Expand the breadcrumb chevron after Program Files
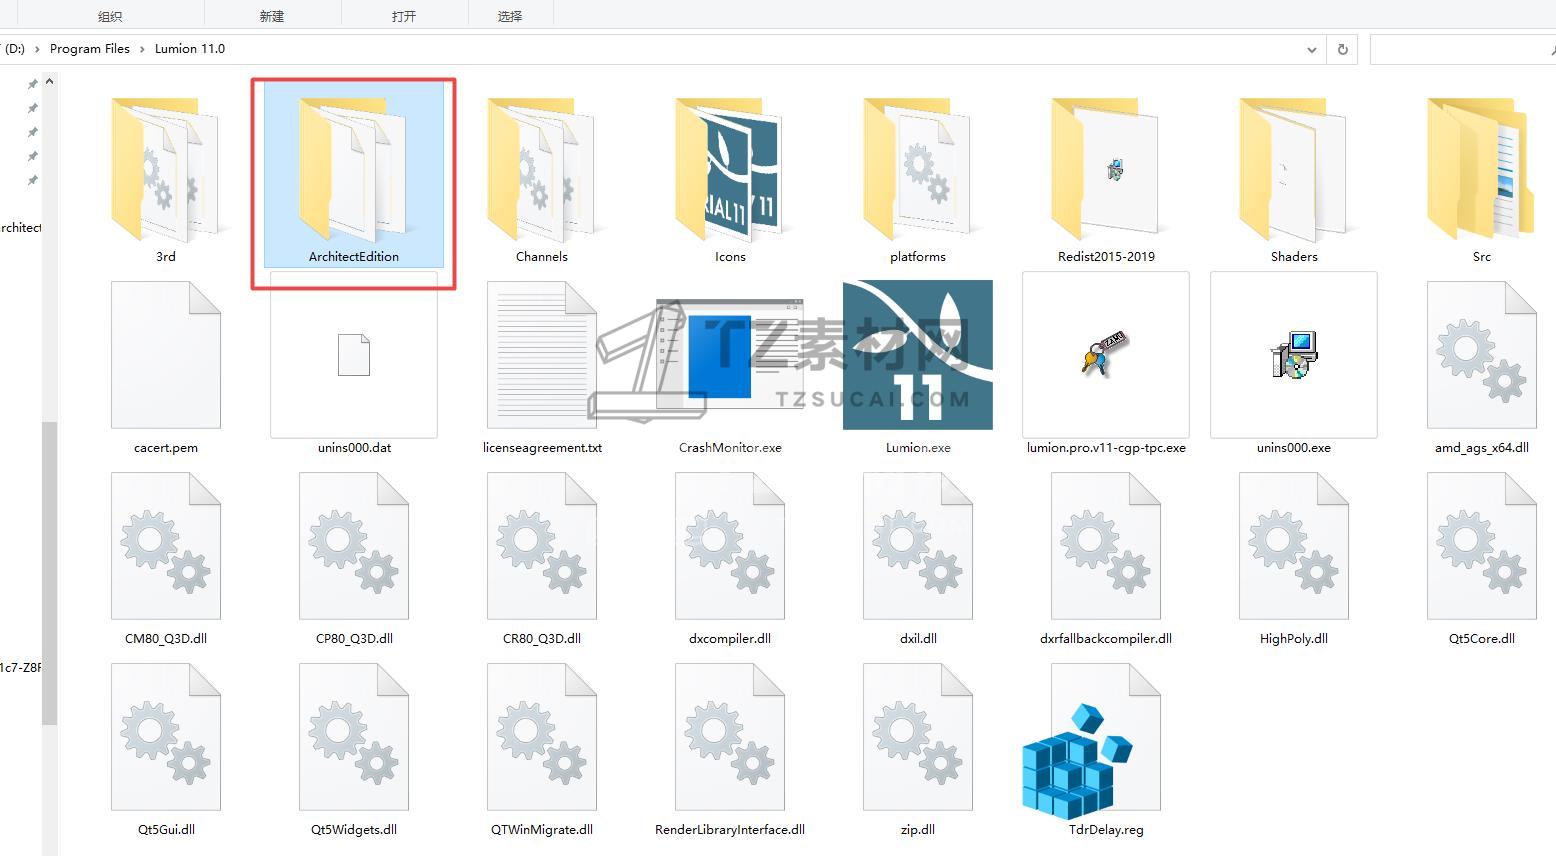1556x856 pixels. 142,49
